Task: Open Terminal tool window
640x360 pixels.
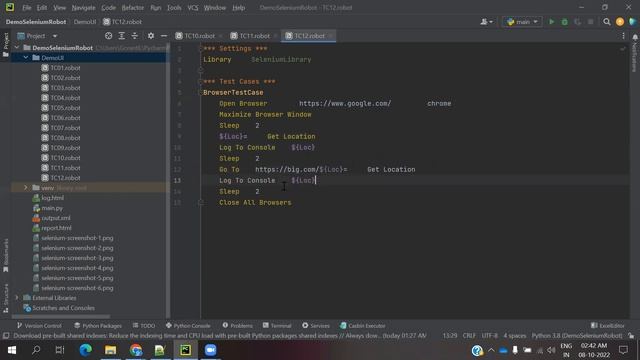Action: (277, 326)
